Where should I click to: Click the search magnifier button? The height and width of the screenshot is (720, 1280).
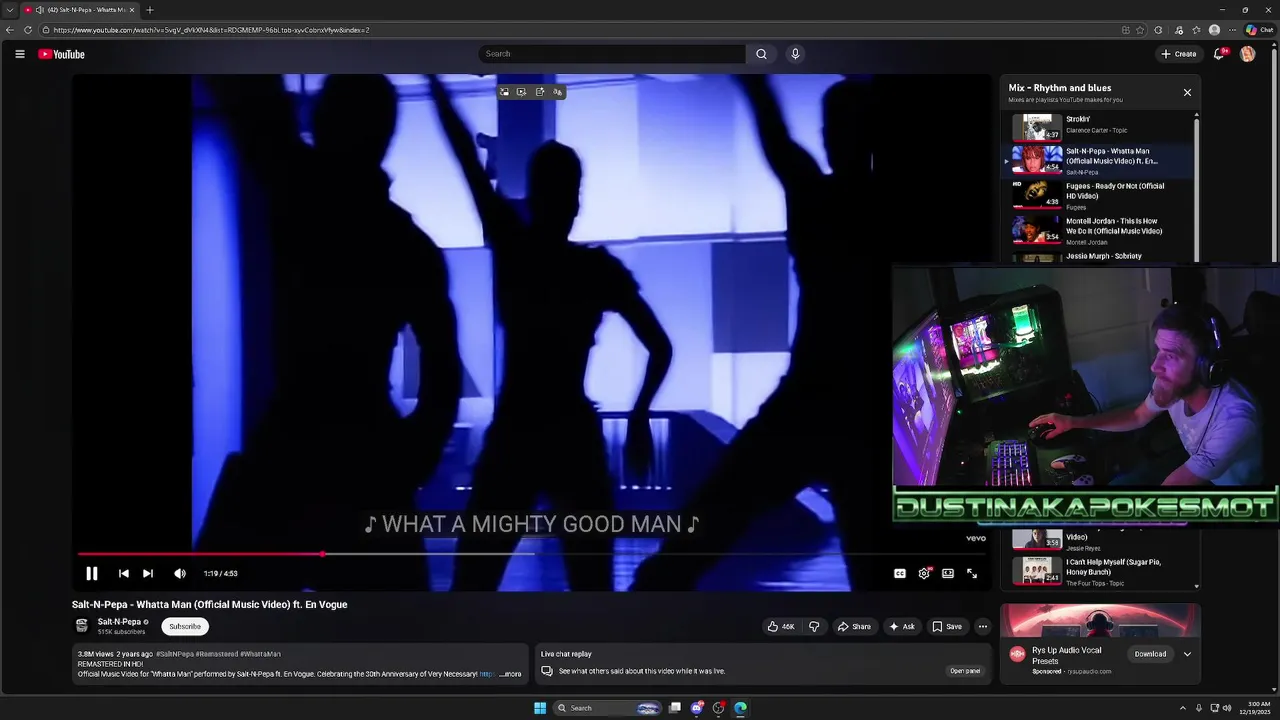pyautogui.click(x=761, y=54)
